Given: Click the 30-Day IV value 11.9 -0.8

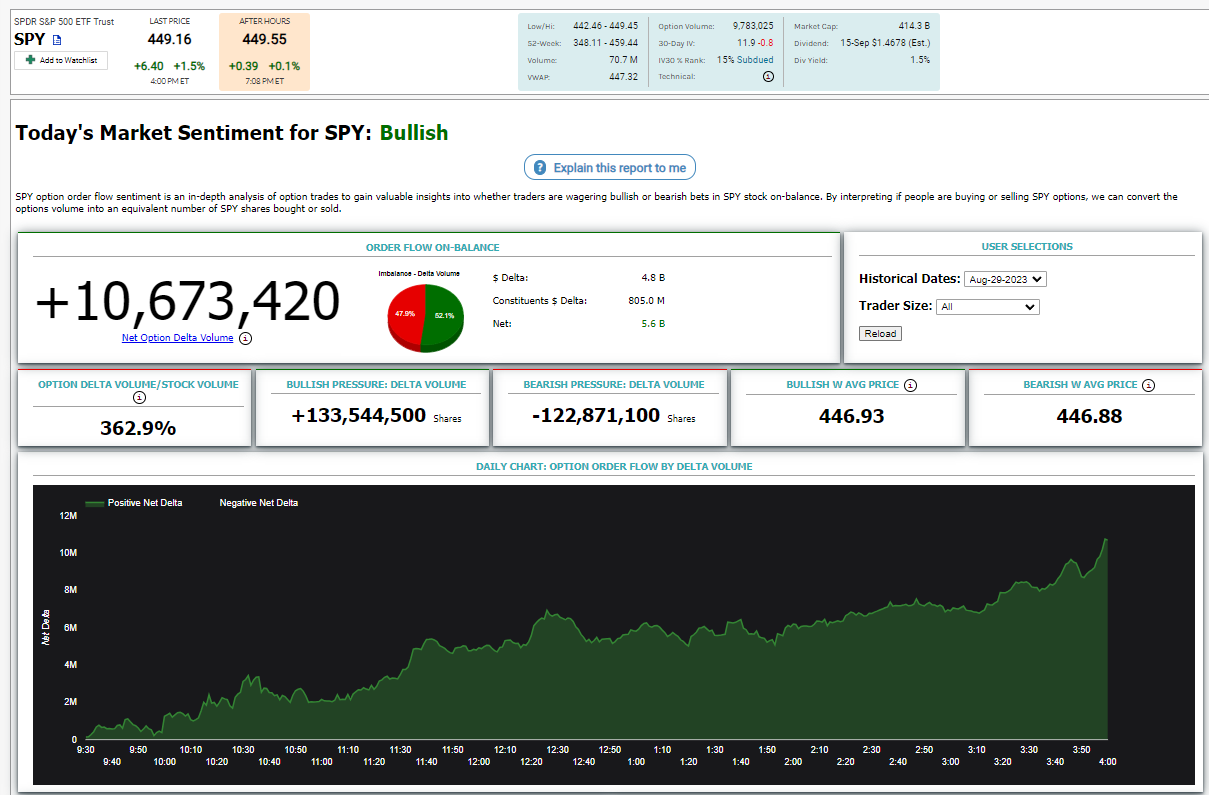Looking at the screenshot, I should pyautogui.click(x=755, y=43).
